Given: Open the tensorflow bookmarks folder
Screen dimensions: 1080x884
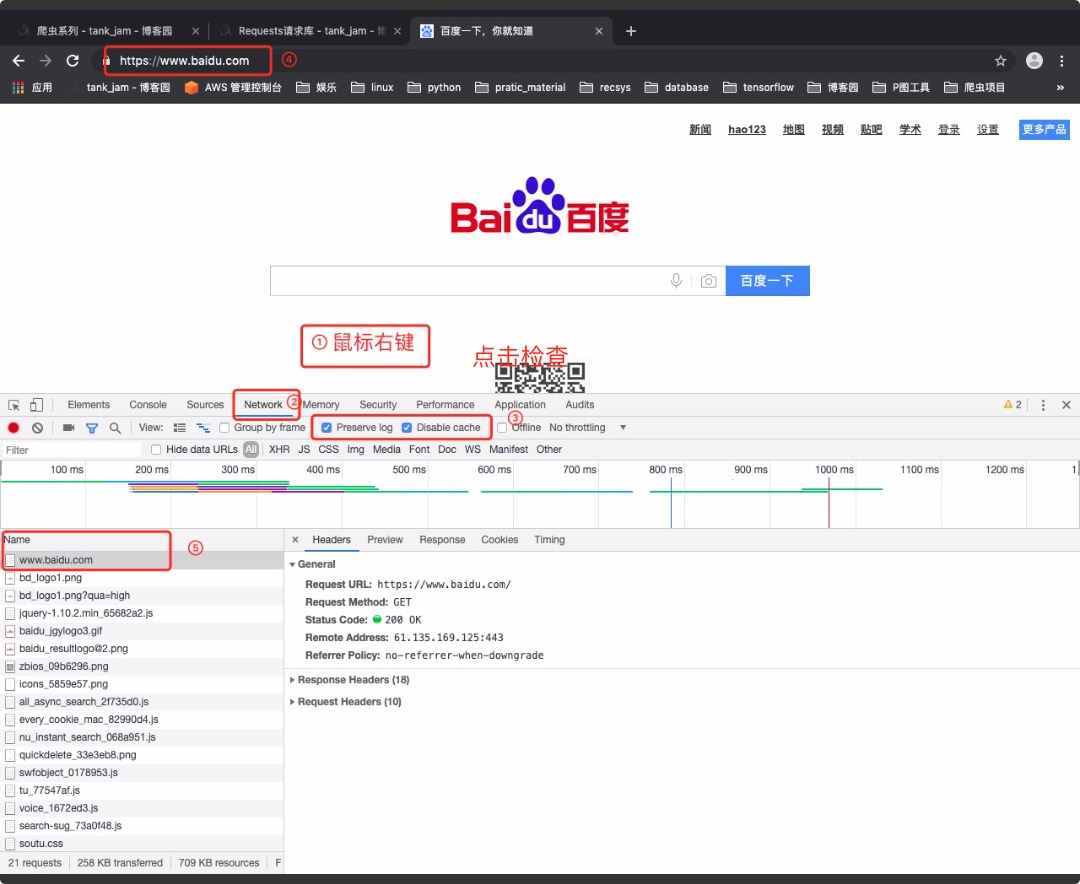Looking at the screenshot, I should [758, 88].
